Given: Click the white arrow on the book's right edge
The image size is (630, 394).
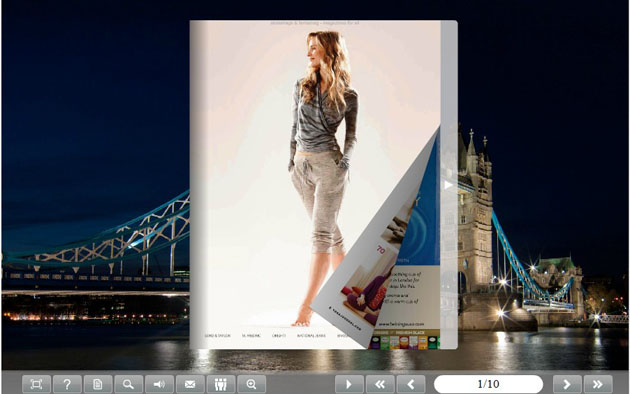Looking at the screenshot, I should 448,185.
